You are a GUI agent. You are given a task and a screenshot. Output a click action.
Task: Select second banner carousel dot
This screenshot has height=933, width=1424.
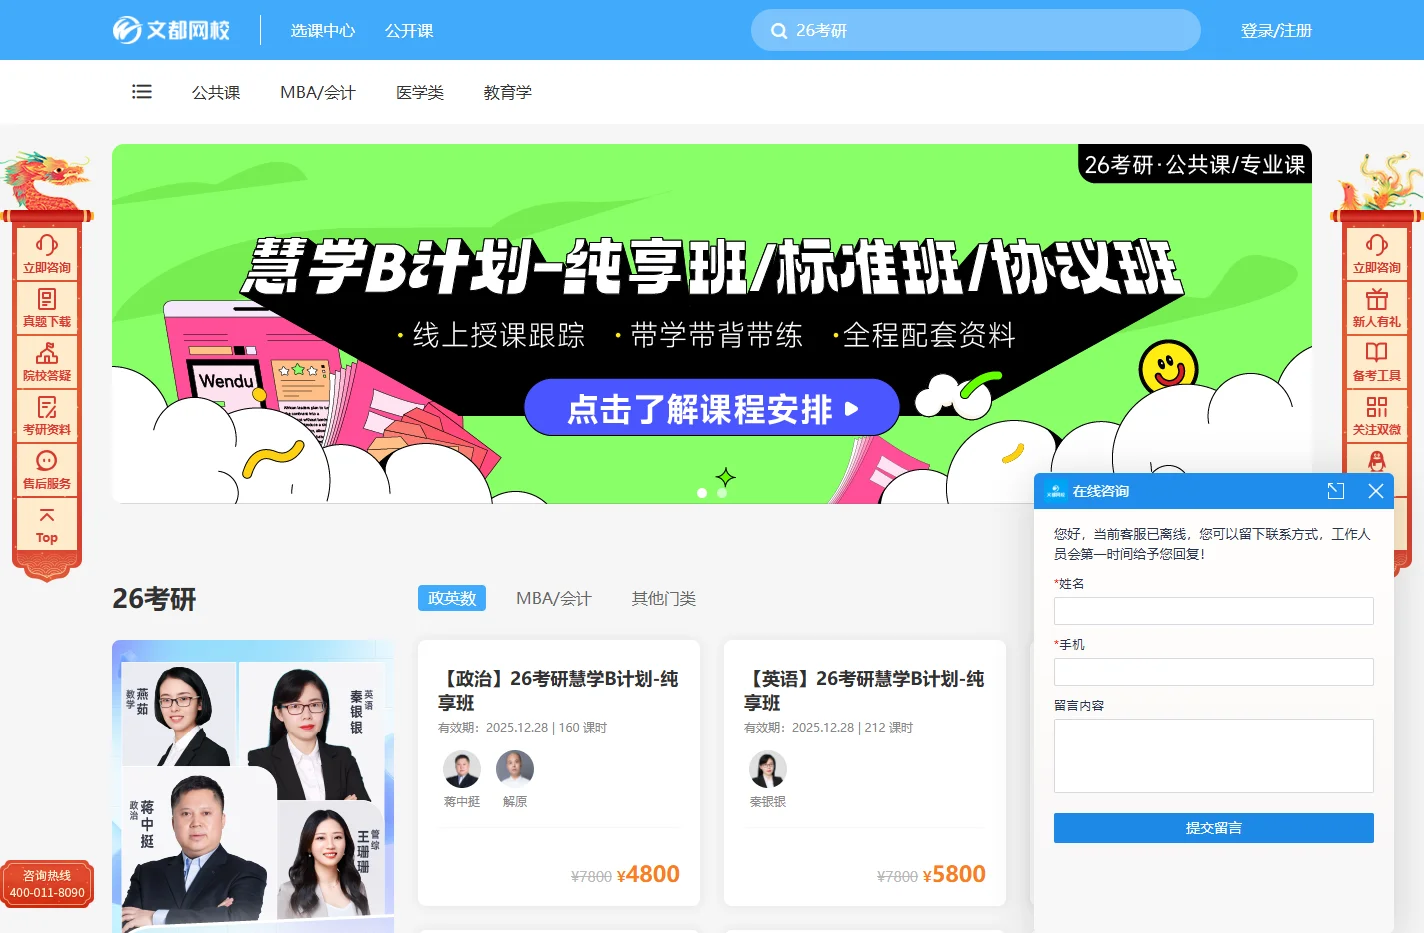click(x=722, y=493)
